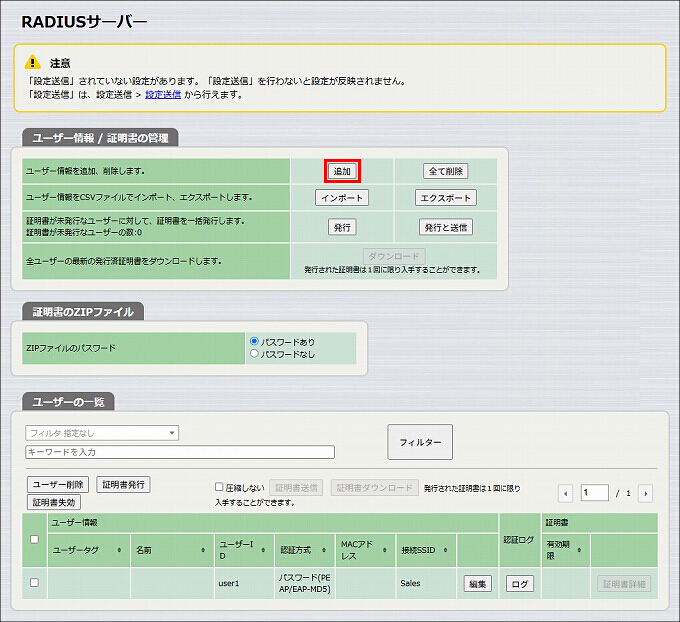This screenshot has width=680, height=622.
Task: Go to the next page with the right arrow
Action: click(x=645, y=494)
